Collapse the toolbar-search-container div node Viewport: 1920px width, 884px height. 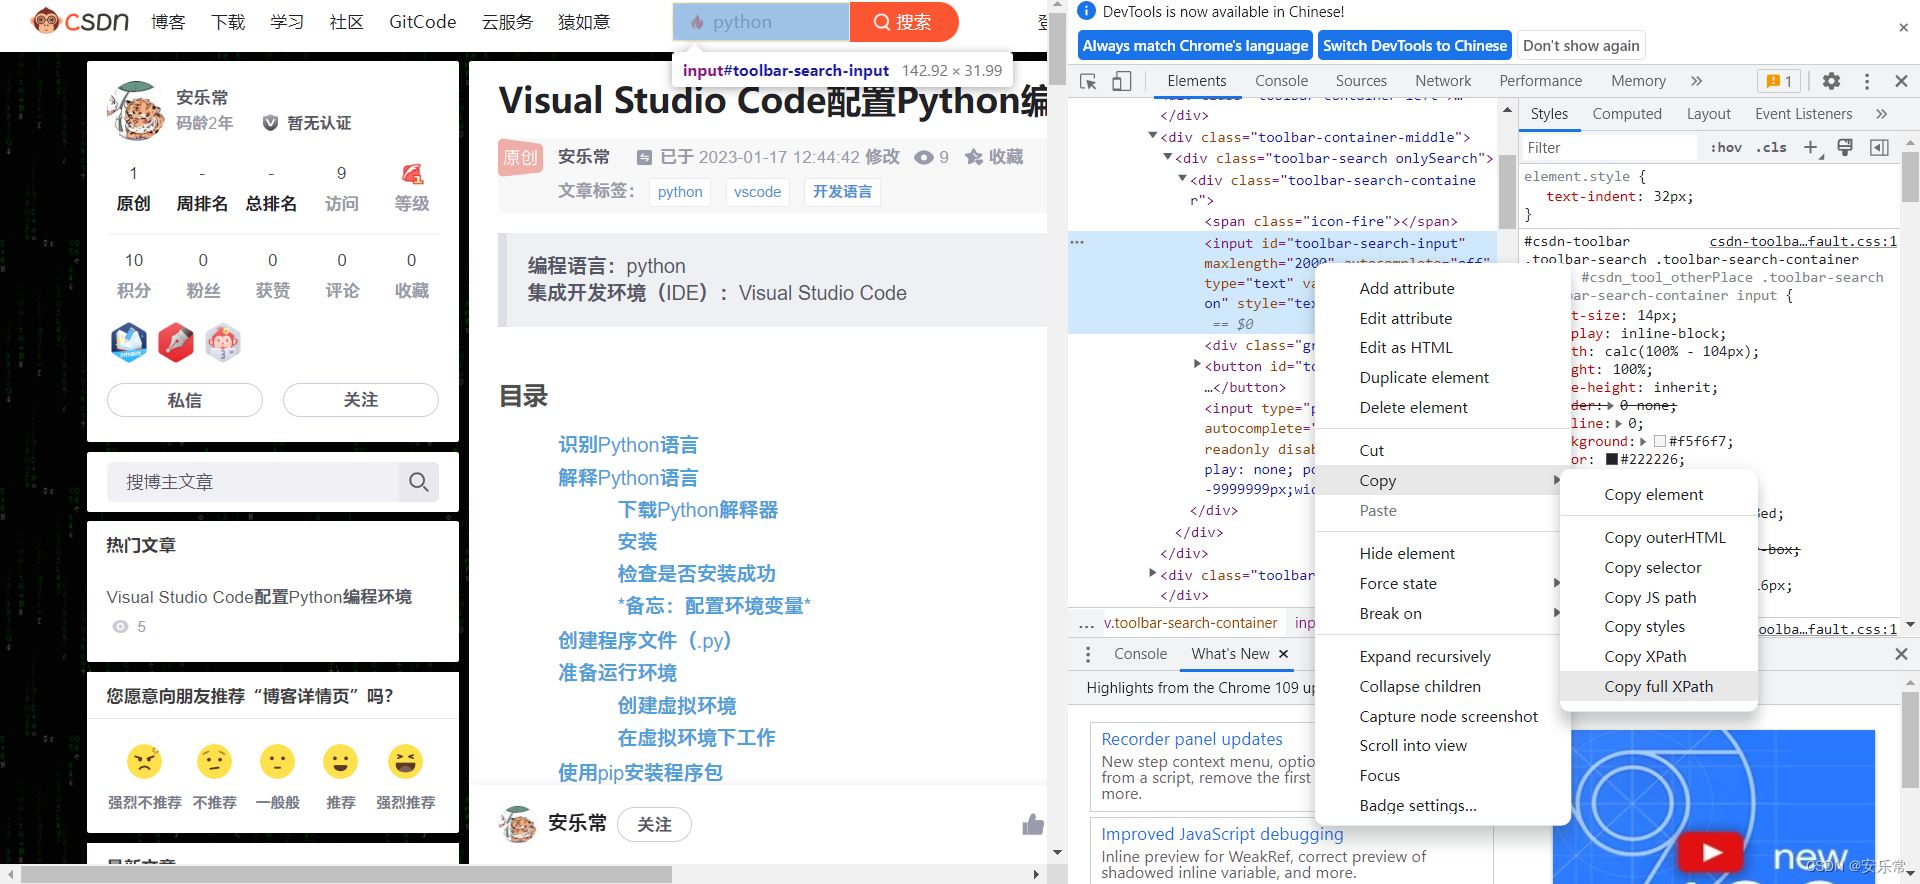tap(1183, 179)
